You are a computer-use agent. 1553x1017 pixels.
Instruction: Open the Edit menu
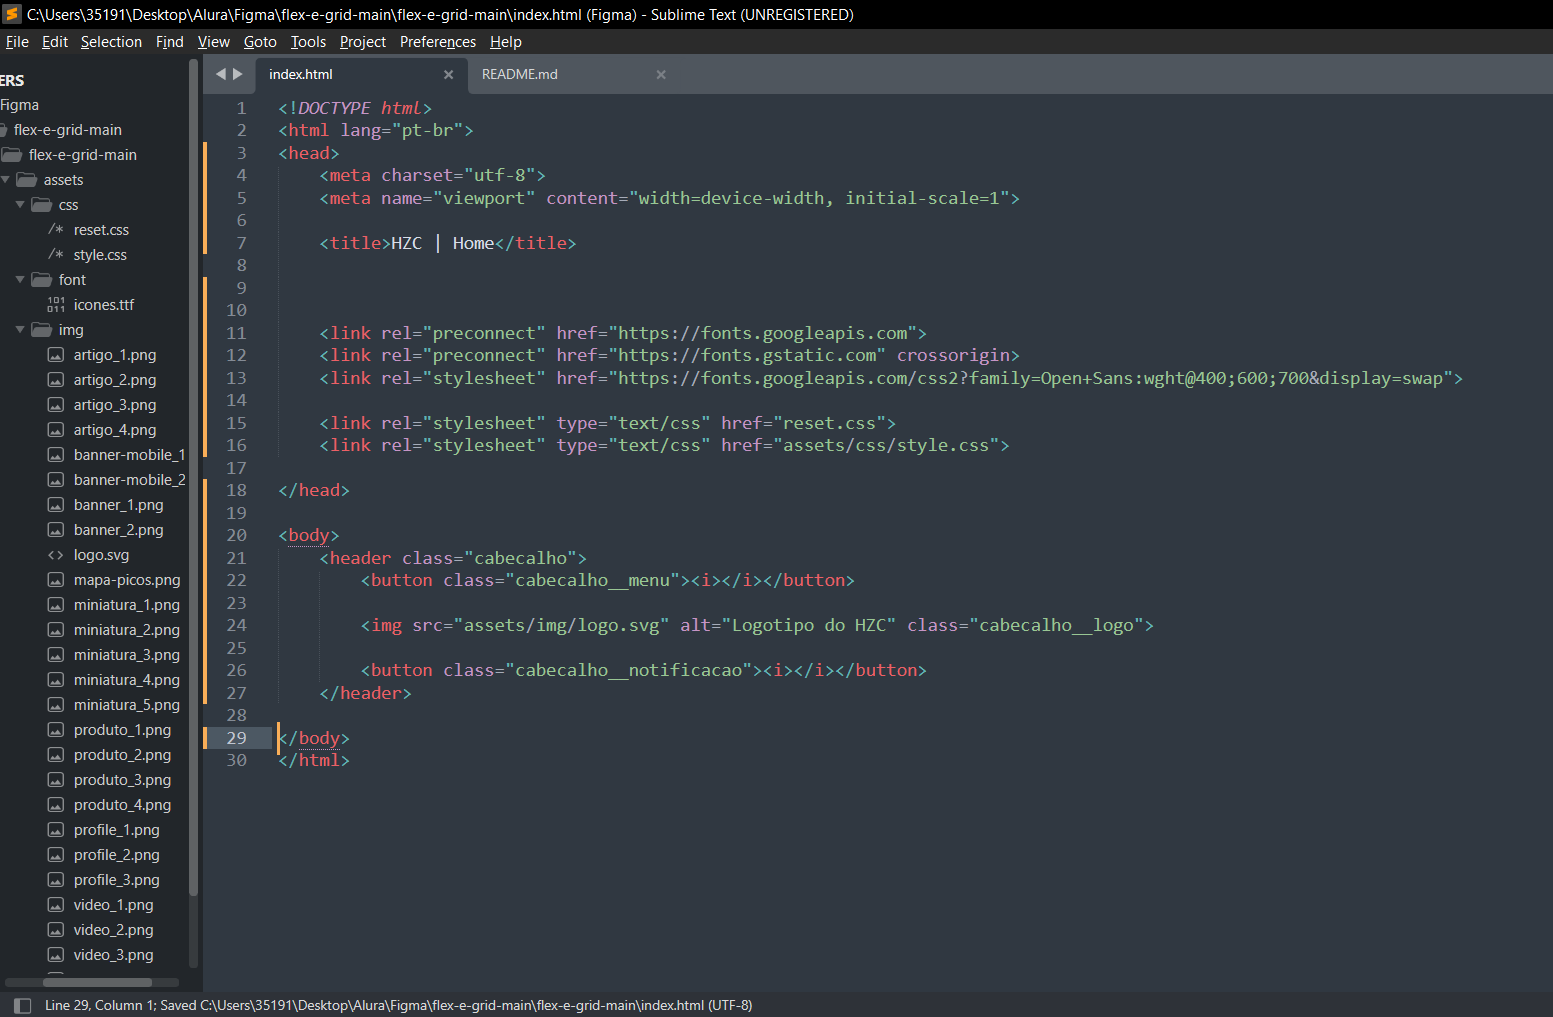pos(55,42)
